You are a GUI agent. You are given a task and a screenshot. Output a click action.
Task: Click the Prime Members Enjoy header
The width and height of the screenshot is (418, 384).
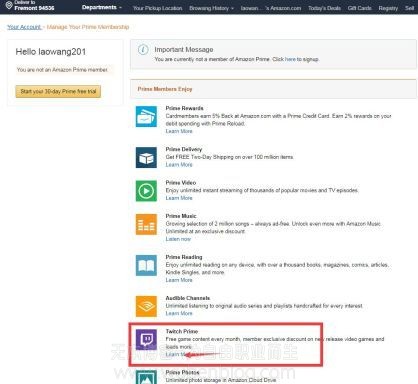(x=165, y=89)
